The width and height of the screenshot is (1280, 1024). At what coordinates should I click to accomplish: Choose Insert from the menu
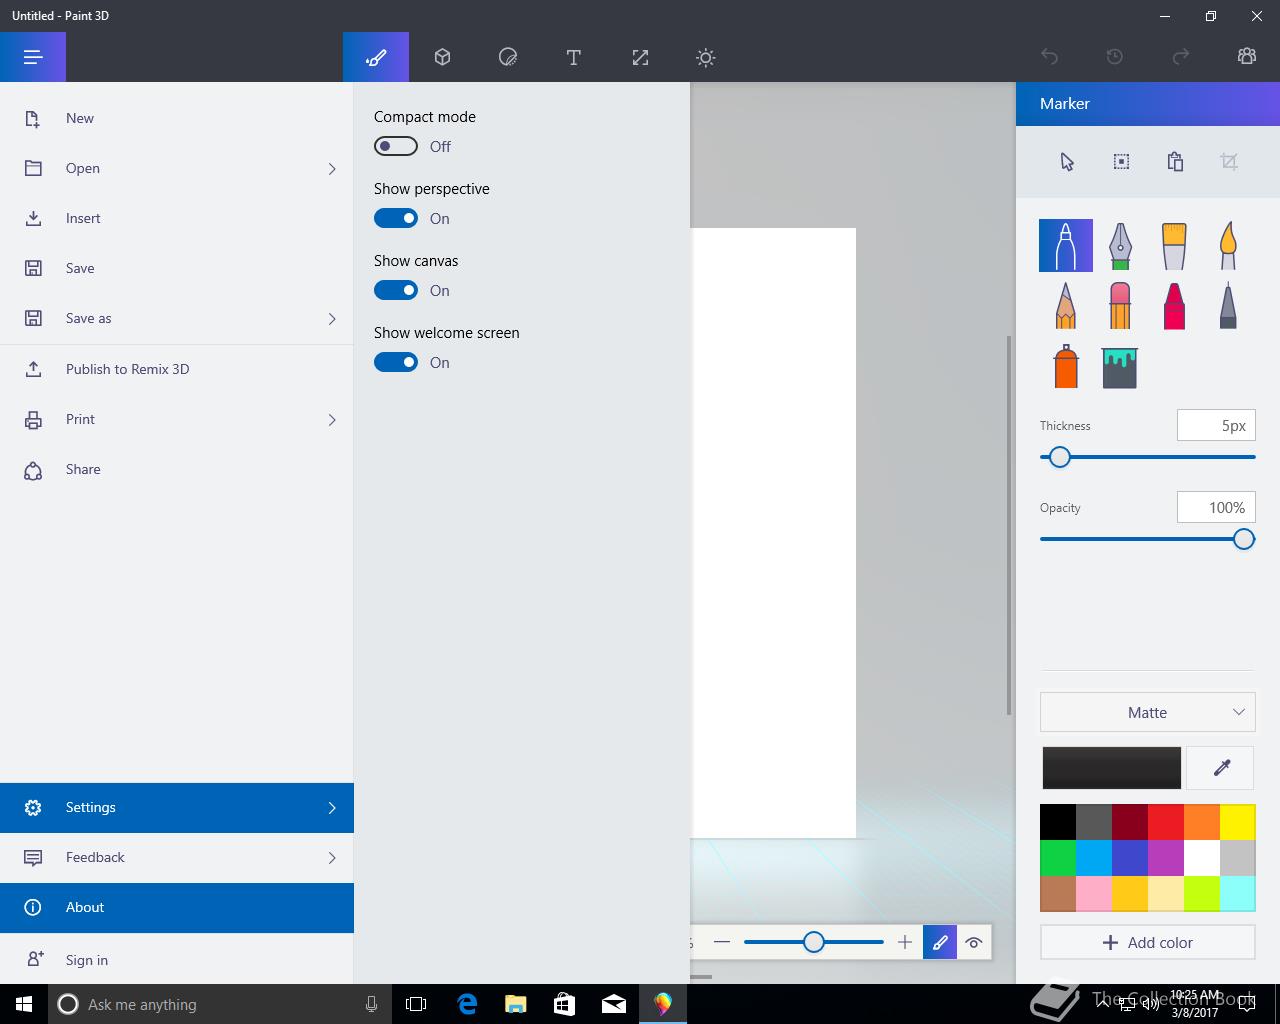point(177,218)
